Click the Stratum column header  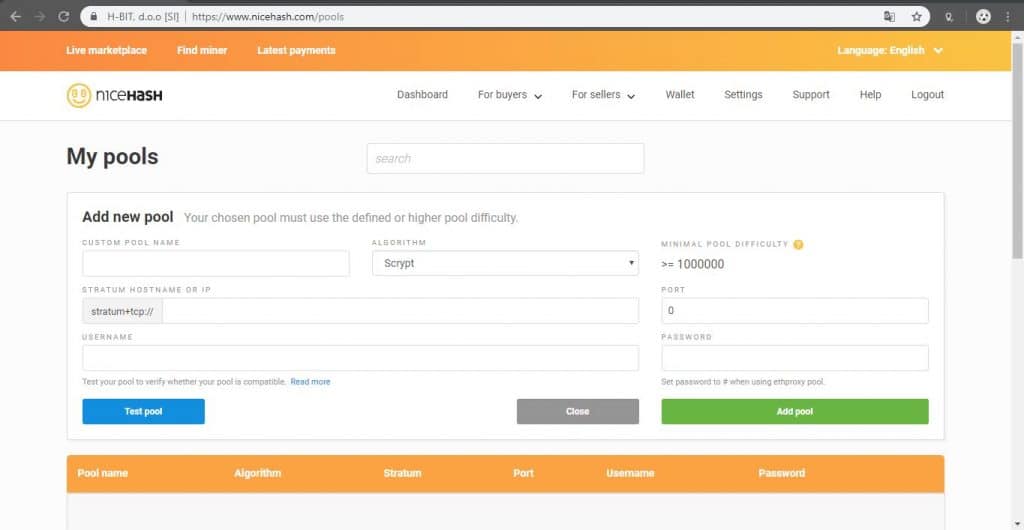tap(402, 473)
